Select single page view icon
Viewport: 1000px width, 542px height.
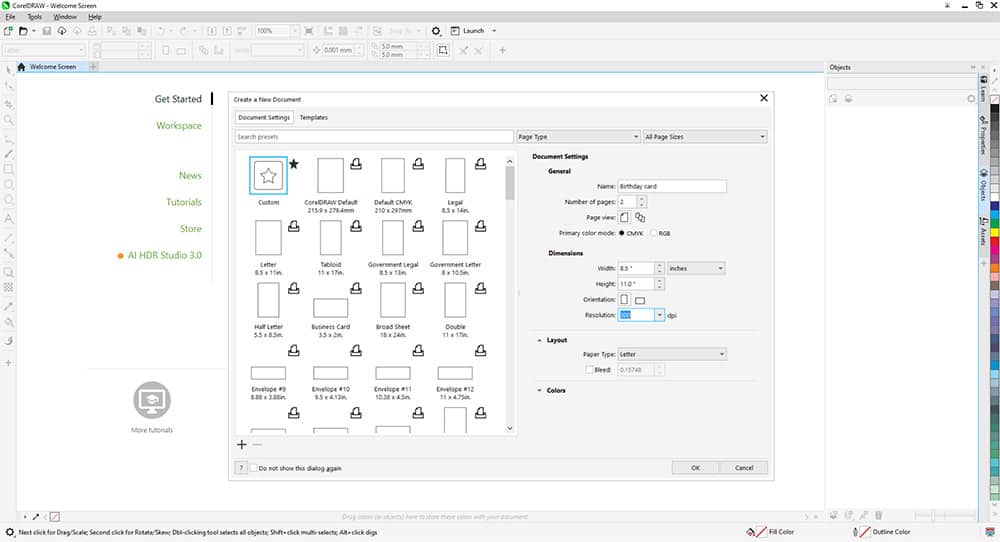624,217
